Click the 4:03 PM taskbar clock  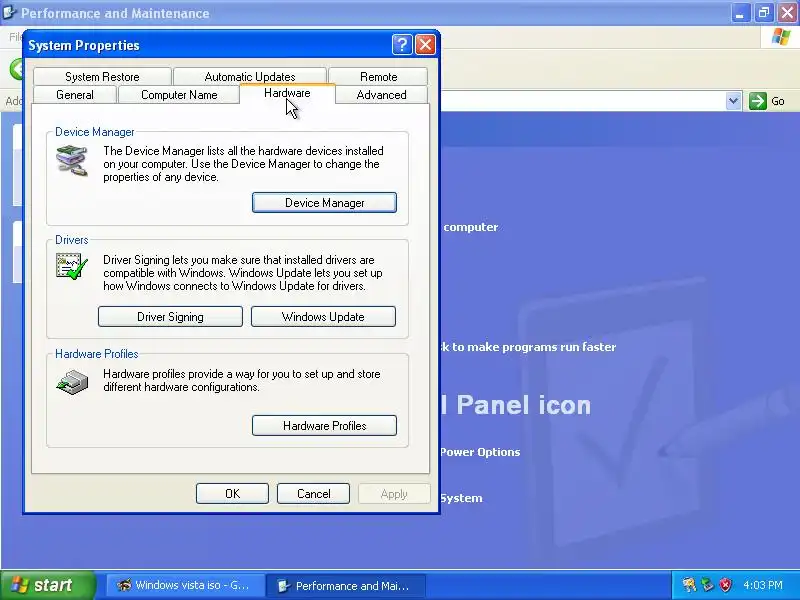763,585
